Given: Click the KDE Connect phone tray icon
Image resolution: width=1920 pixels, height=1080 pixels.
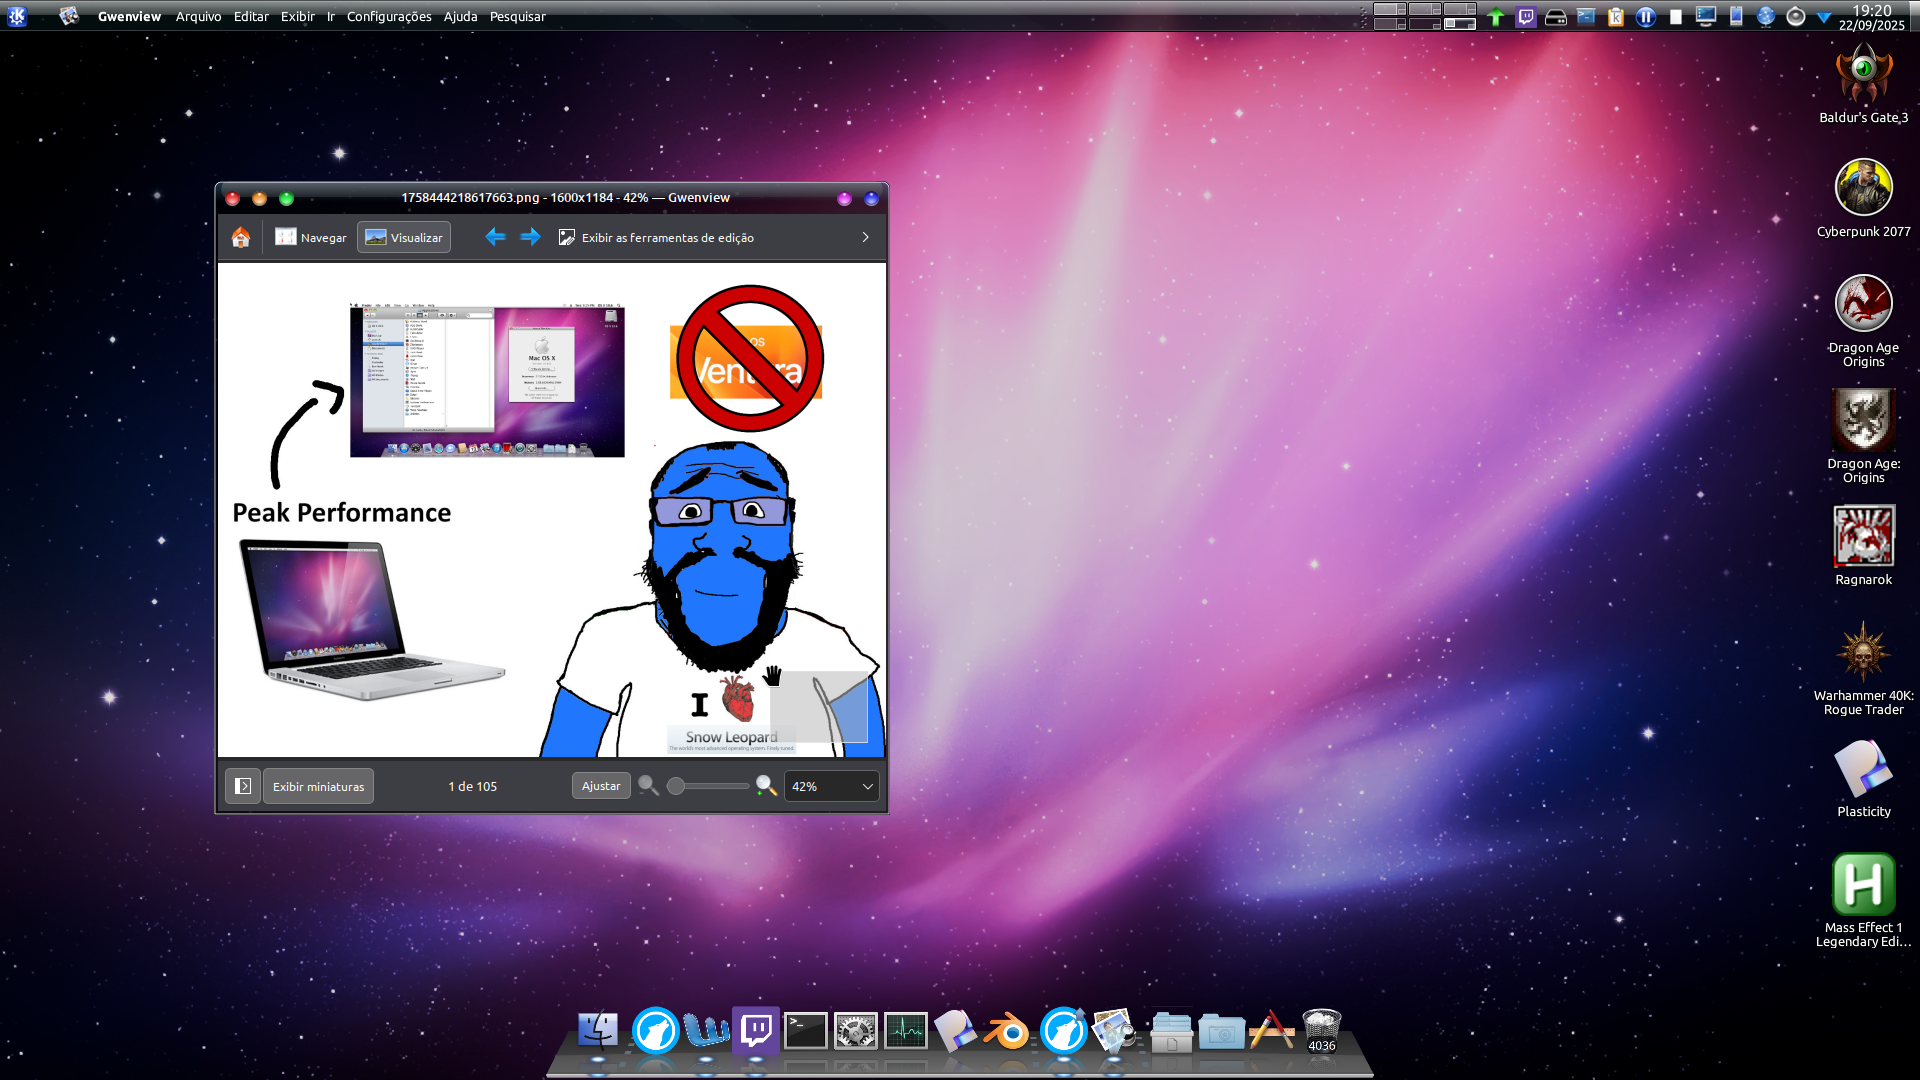Looking at the screenshot, I should (1736, 16).
